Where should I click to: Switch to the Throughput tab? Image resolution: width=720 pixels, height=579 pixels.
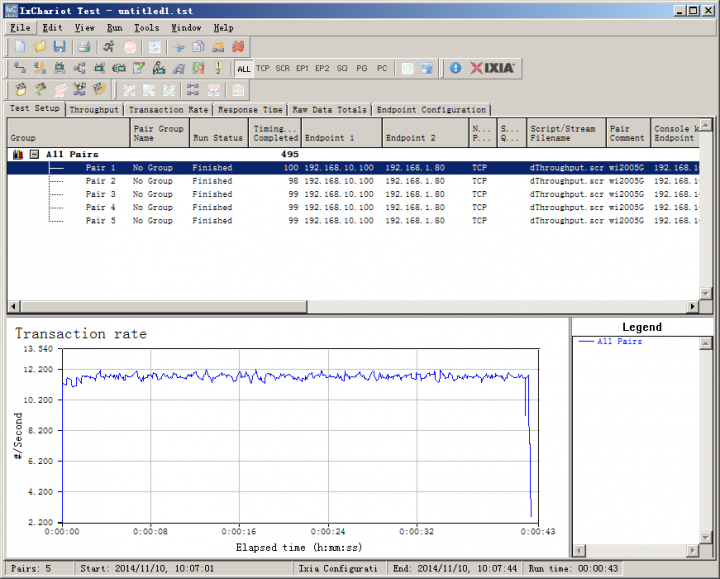click(94, 110)
